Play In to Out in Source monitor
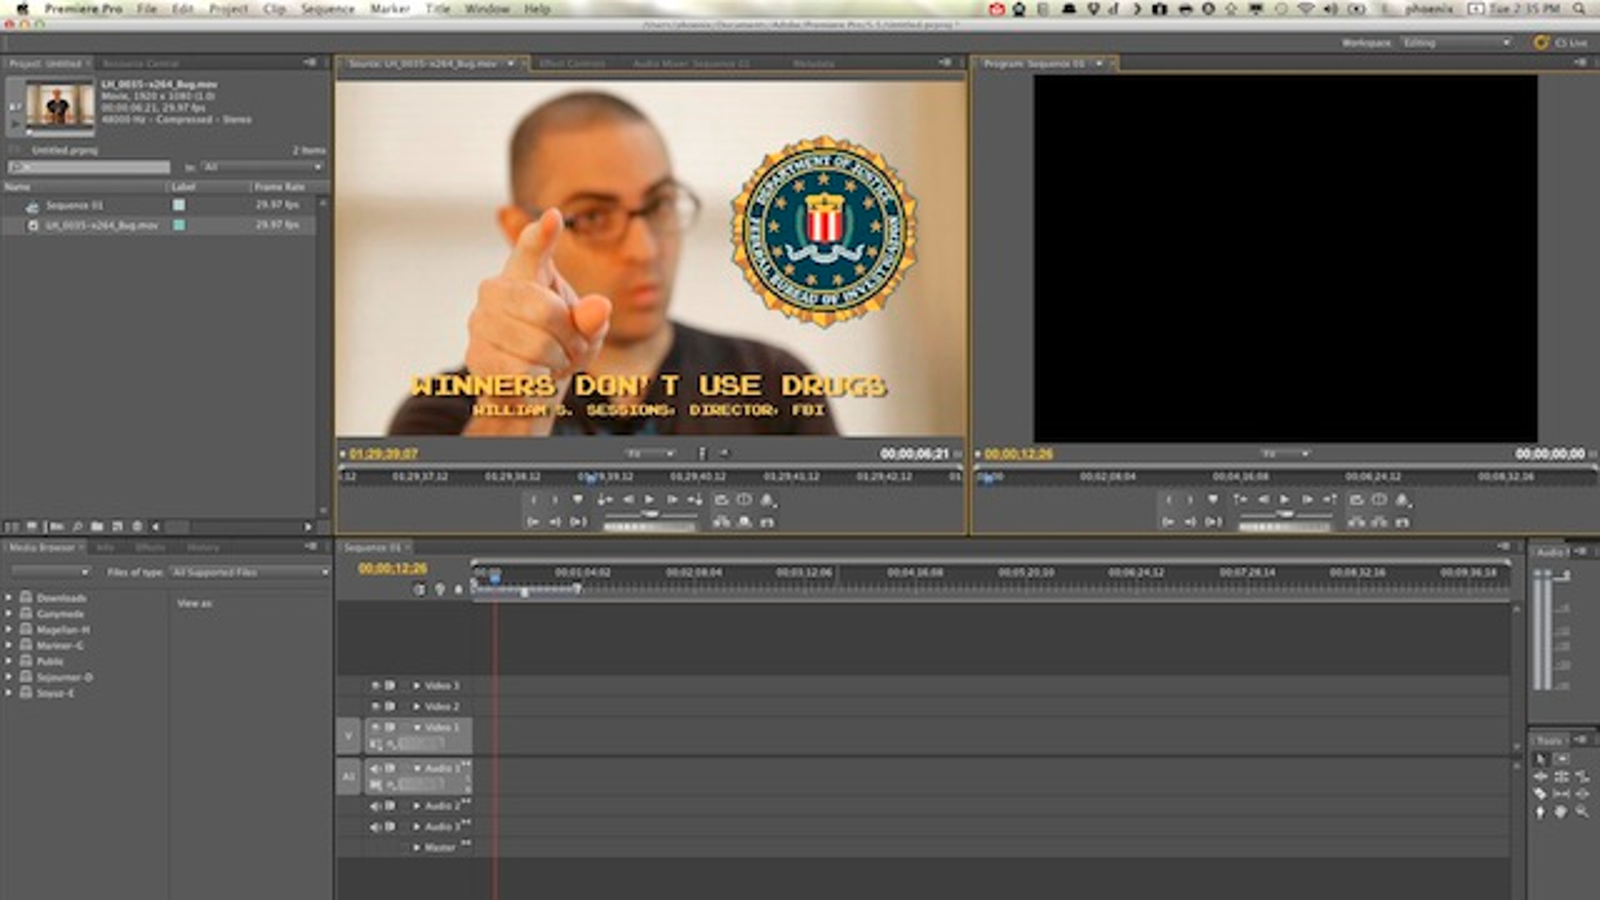 pos(578,522)
